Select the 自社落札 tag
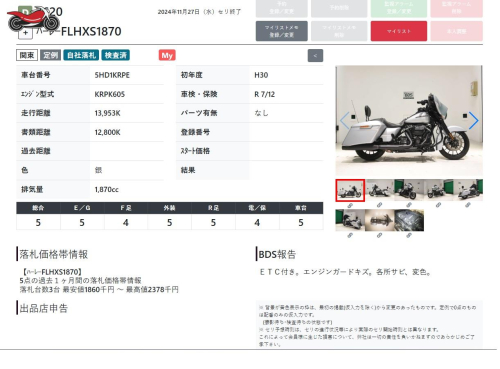The height and width of the screenshot is (369, 500). pos(81,55)
